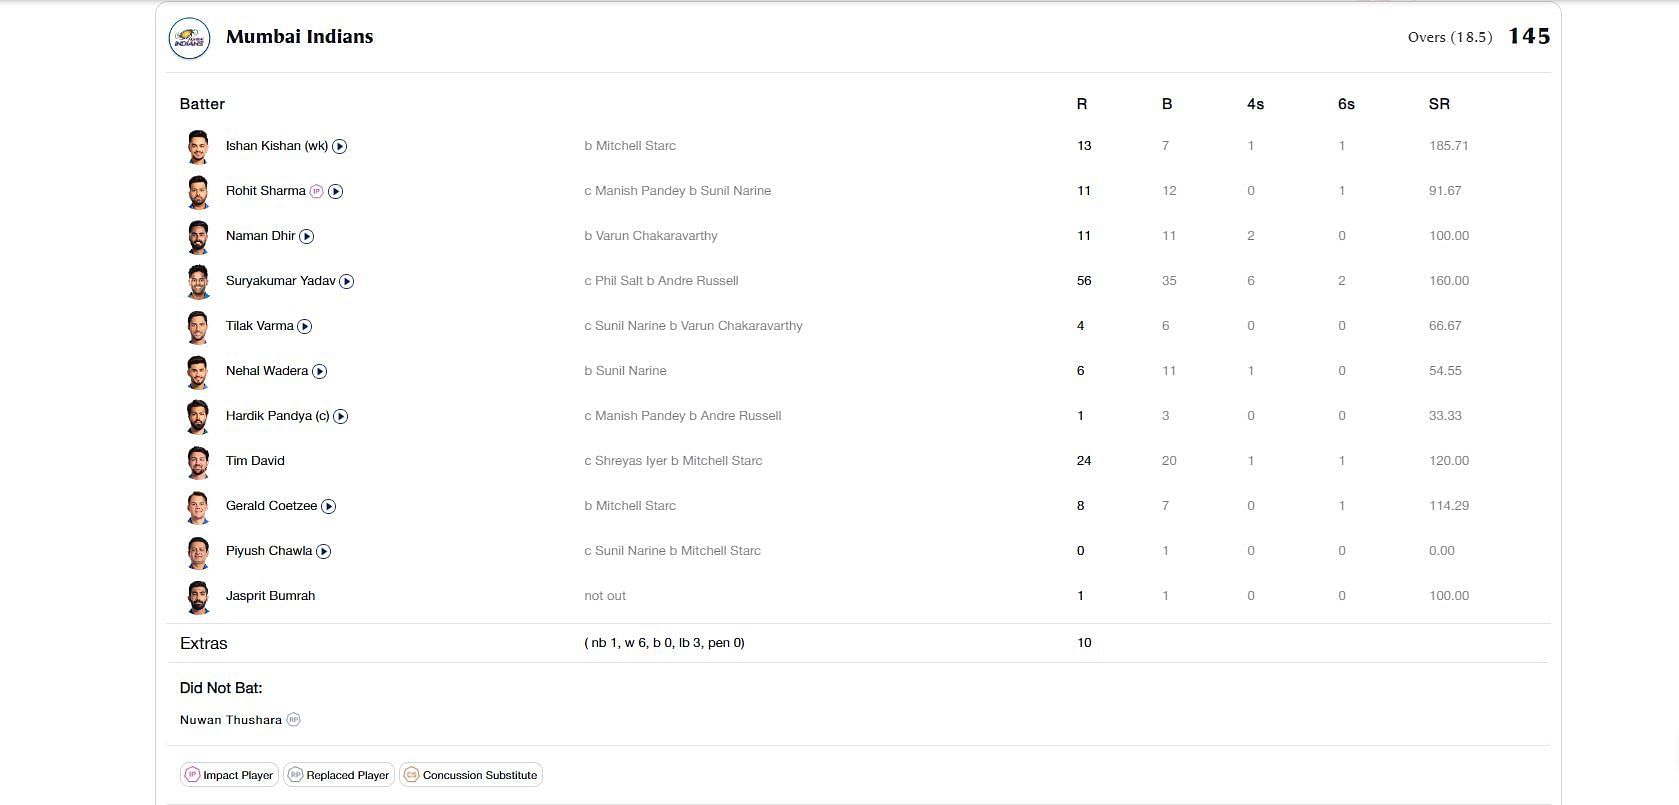The width and height of the screenshot is (1679, 805).
Task: Play video icon next to Naman Dhir
Action: [307, 236]
